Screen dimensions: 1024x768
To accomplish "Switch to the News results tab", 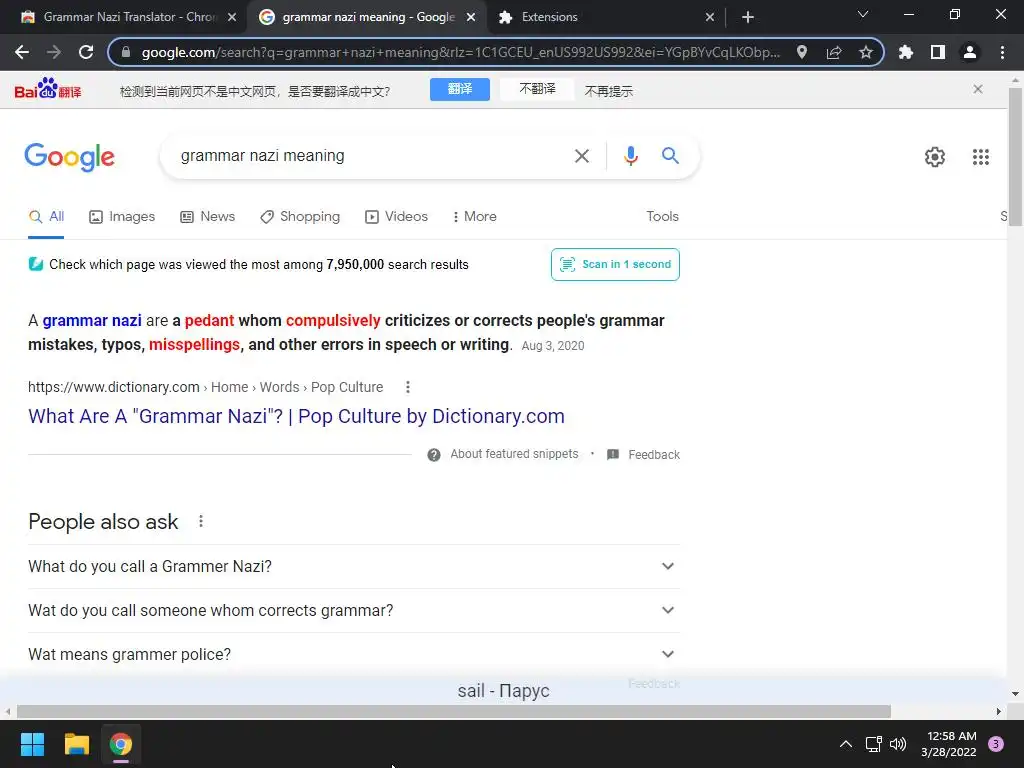I will coord(208,217).
